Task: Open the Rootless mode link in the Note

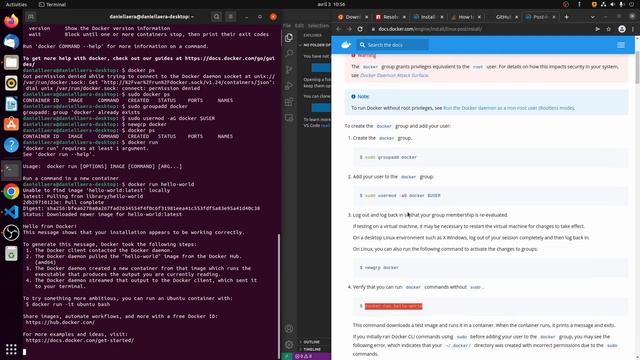Action: click(509, 108)
